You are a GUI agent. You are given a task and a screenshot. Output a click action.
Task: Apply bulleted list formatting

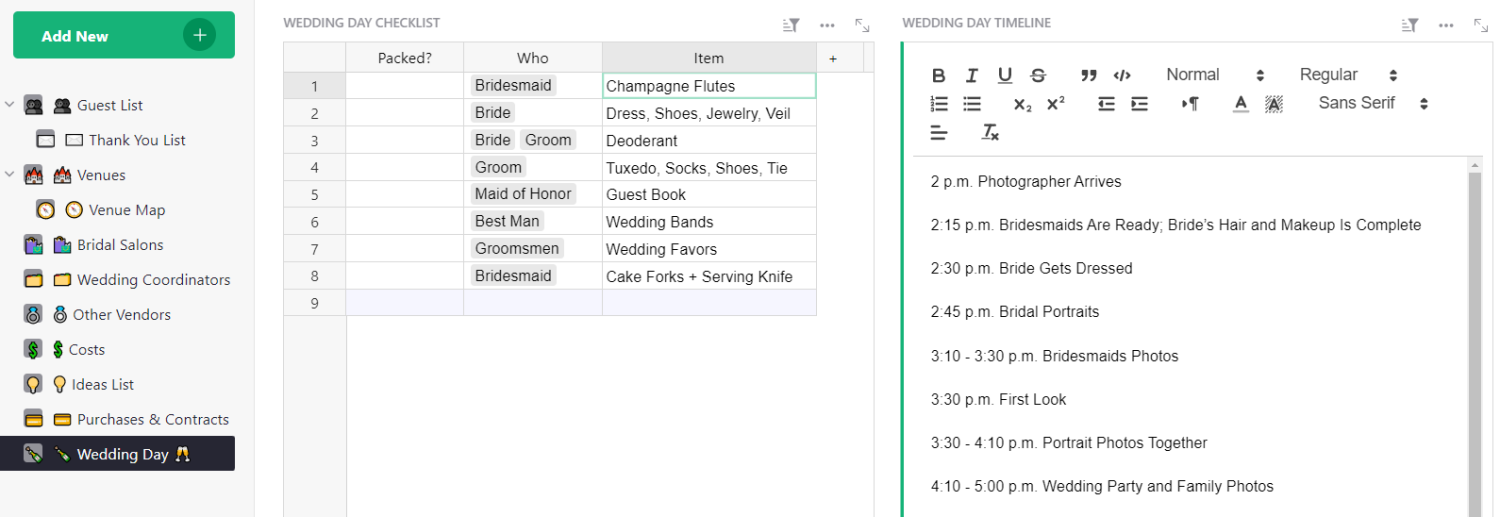(x=971, y=103)
